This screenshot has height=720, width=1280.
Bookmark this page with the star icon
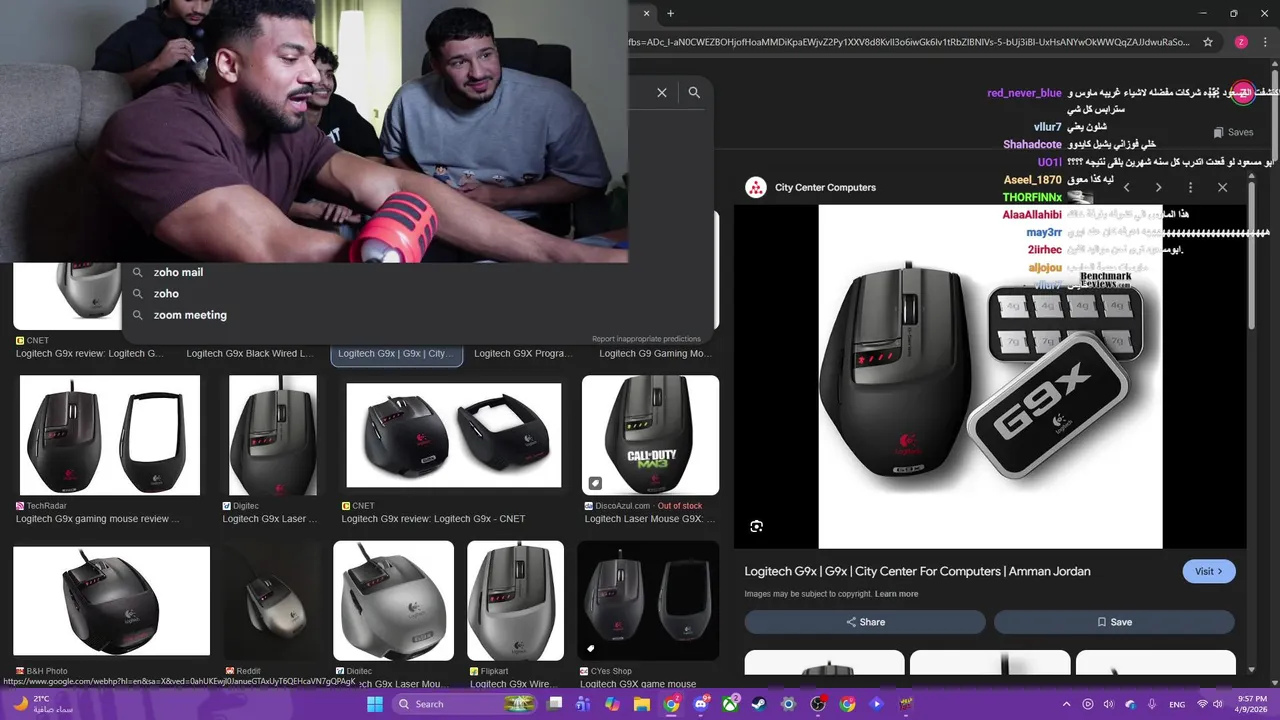[x=1208, y=42]
